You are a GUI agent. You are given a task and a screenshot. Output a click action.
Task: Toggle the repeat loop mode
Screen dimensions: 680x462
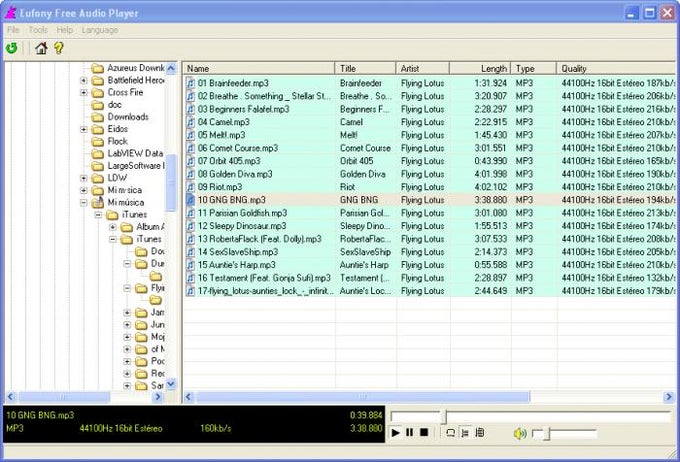(450, 433)
